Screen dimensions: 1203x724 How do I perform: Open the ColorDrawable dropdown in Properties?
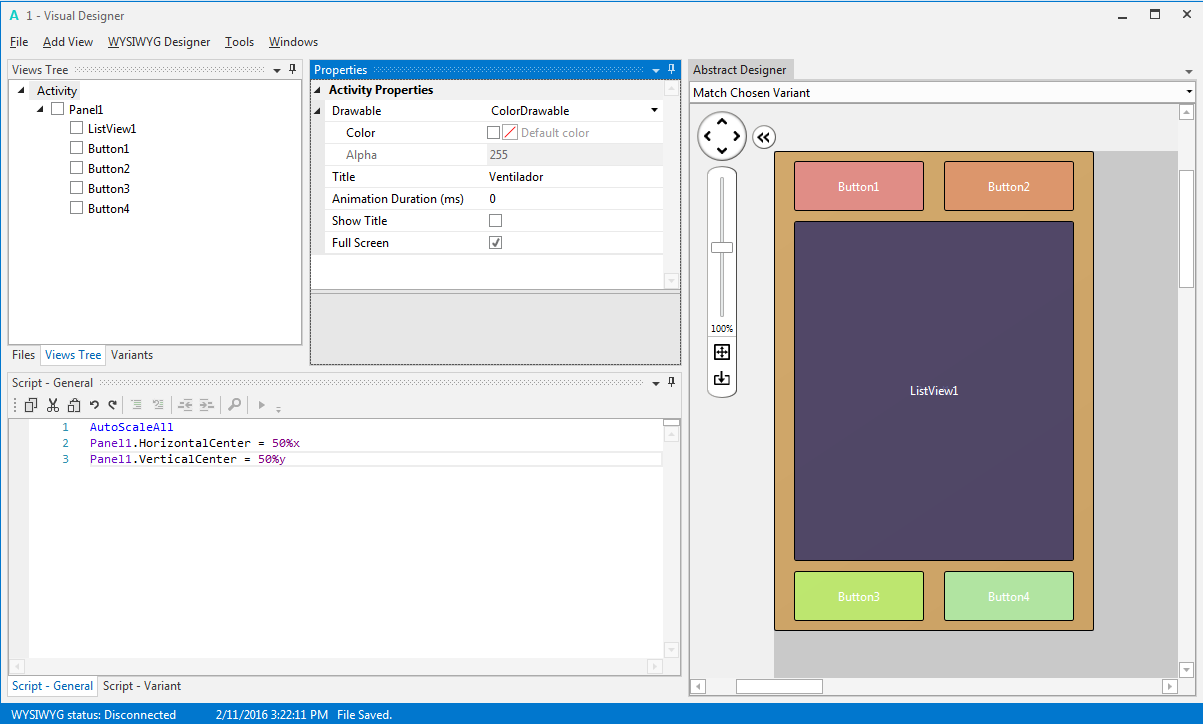click(655, 110)
